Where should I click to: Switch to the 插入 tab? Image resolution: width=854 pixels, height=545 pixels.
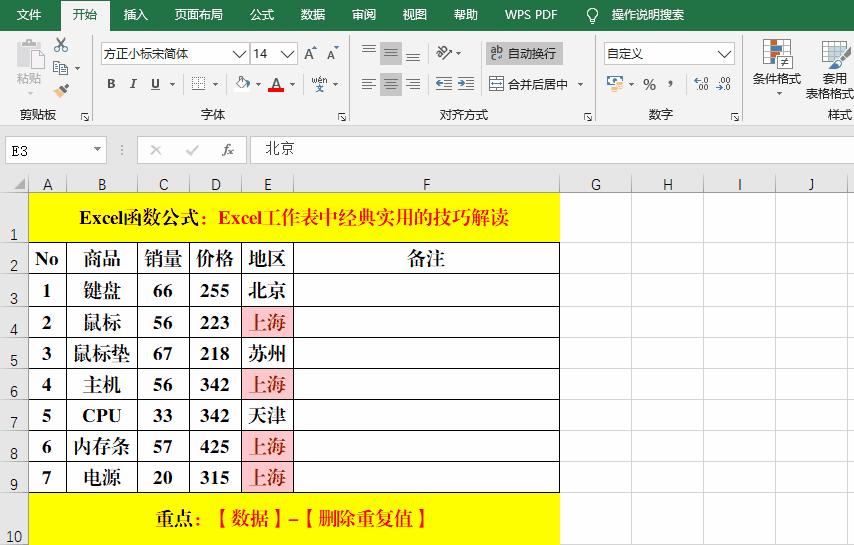[x=136, y=15]
